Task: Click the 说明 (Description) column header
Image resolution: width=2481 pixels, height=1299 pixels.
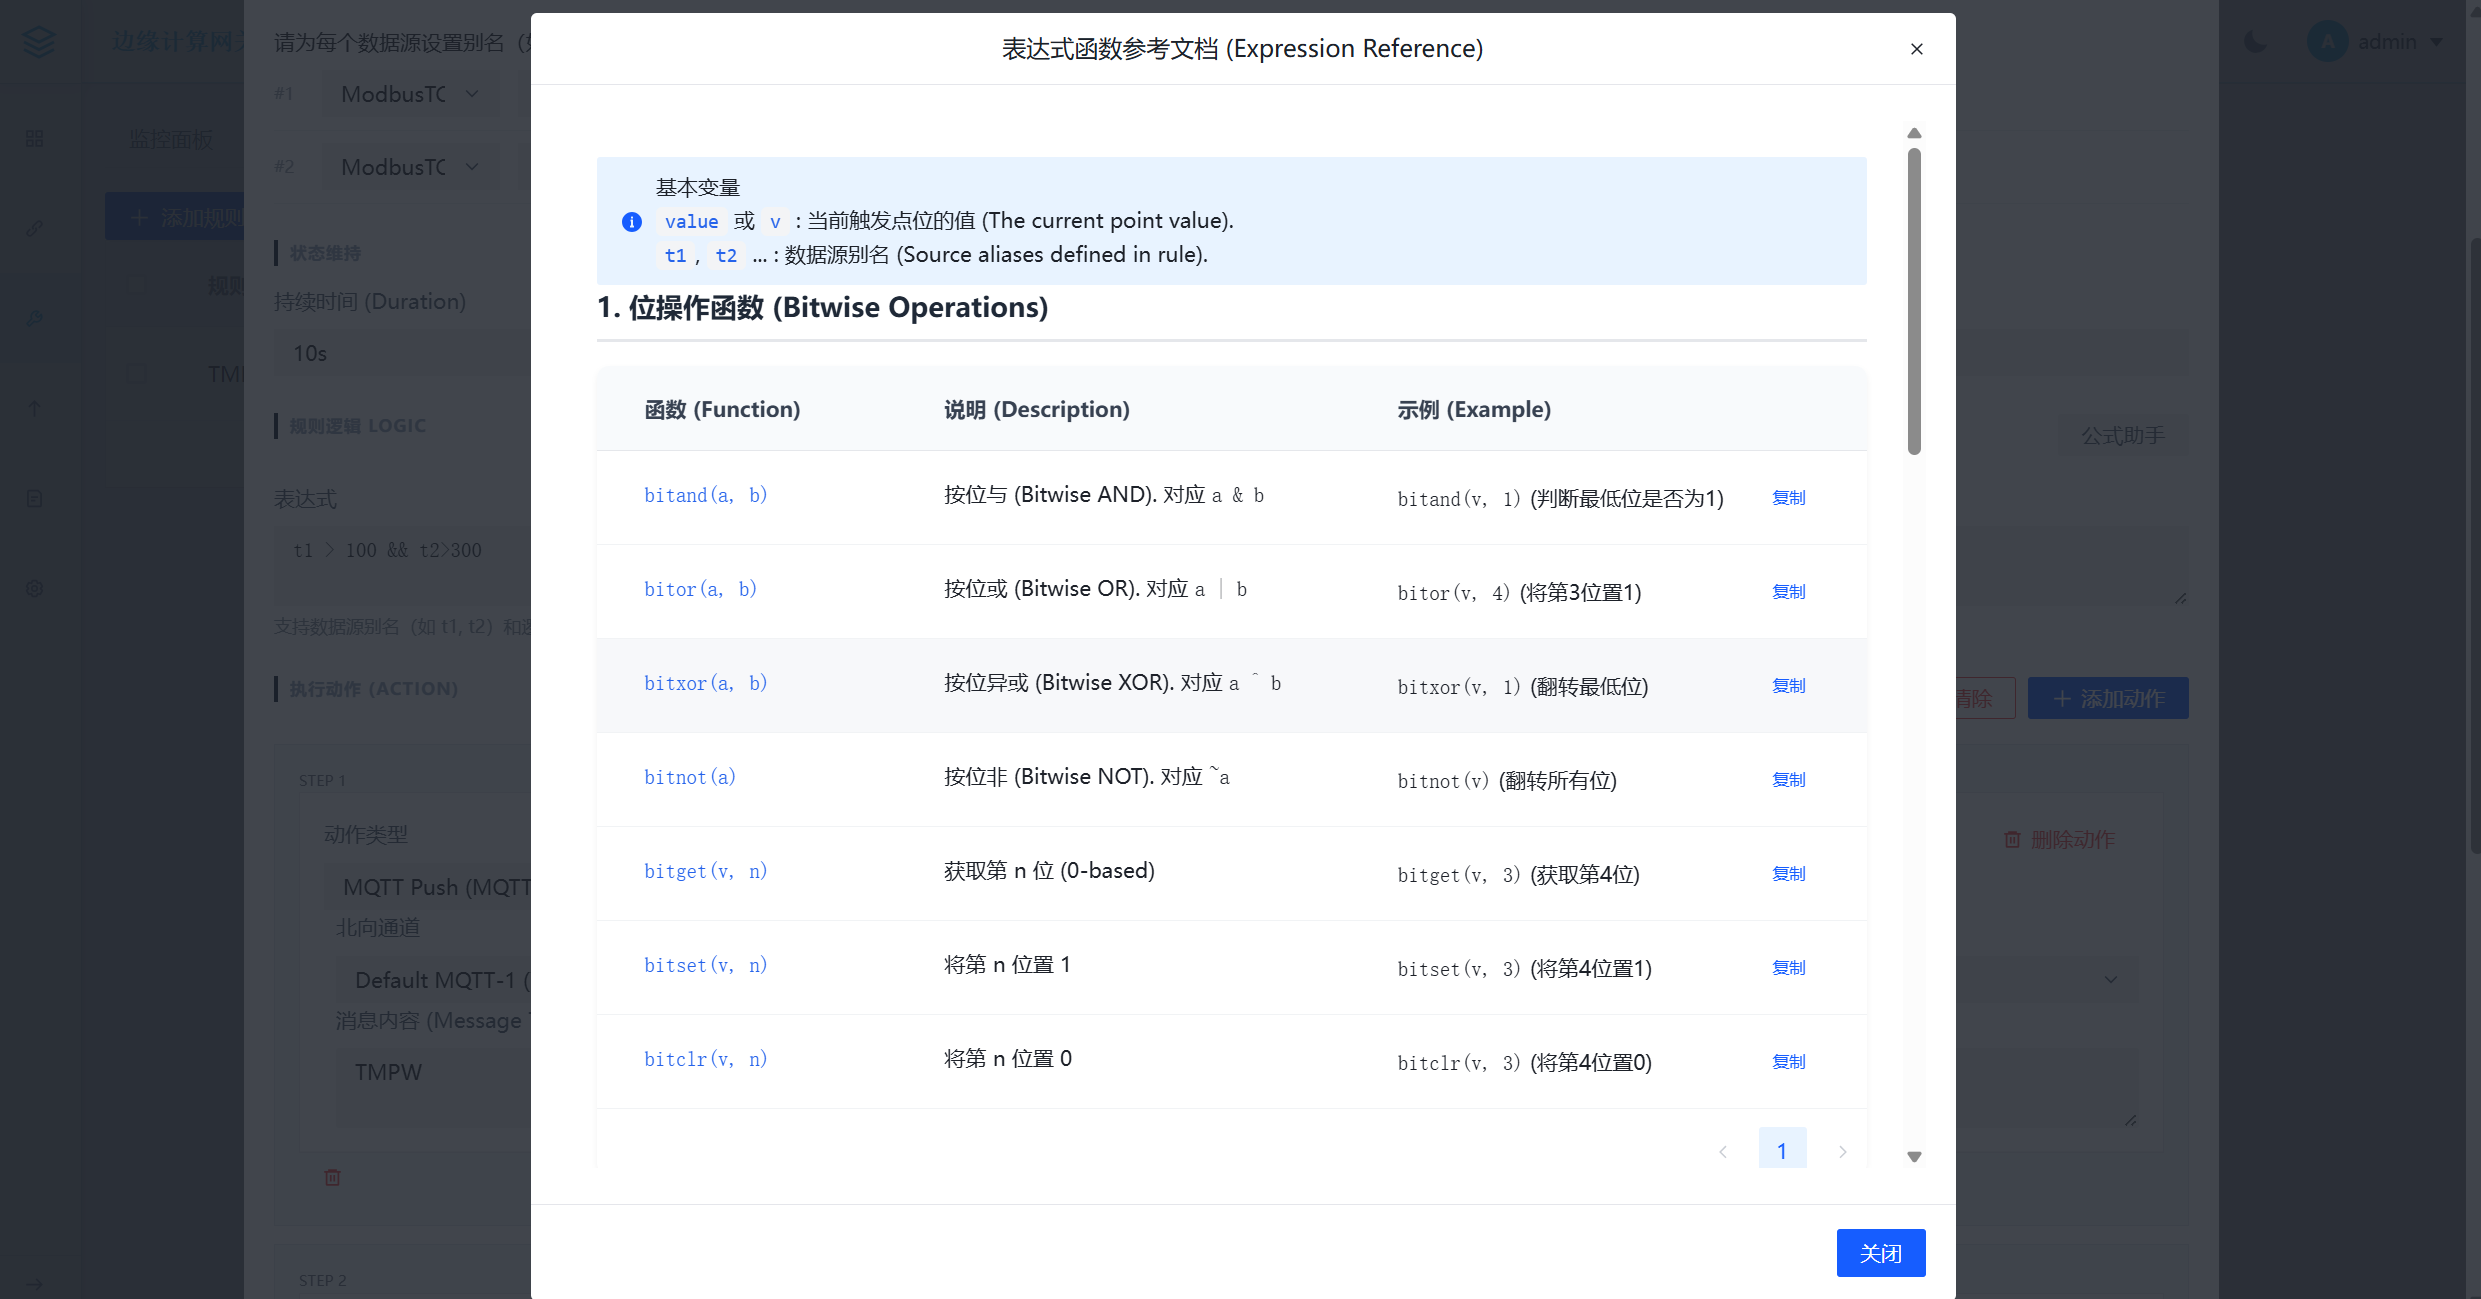Action: tap(1036, 409)
